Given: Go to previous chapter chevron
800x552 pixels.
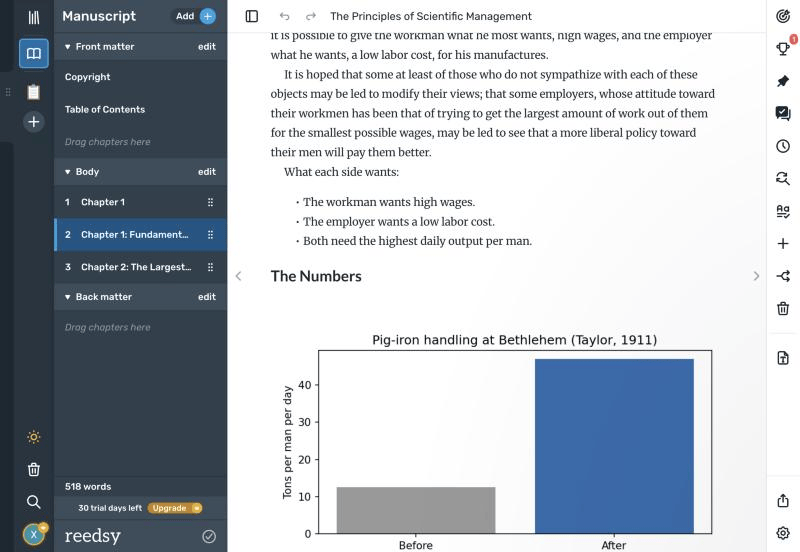Looking at the screenshot, I should pos(238,276).
